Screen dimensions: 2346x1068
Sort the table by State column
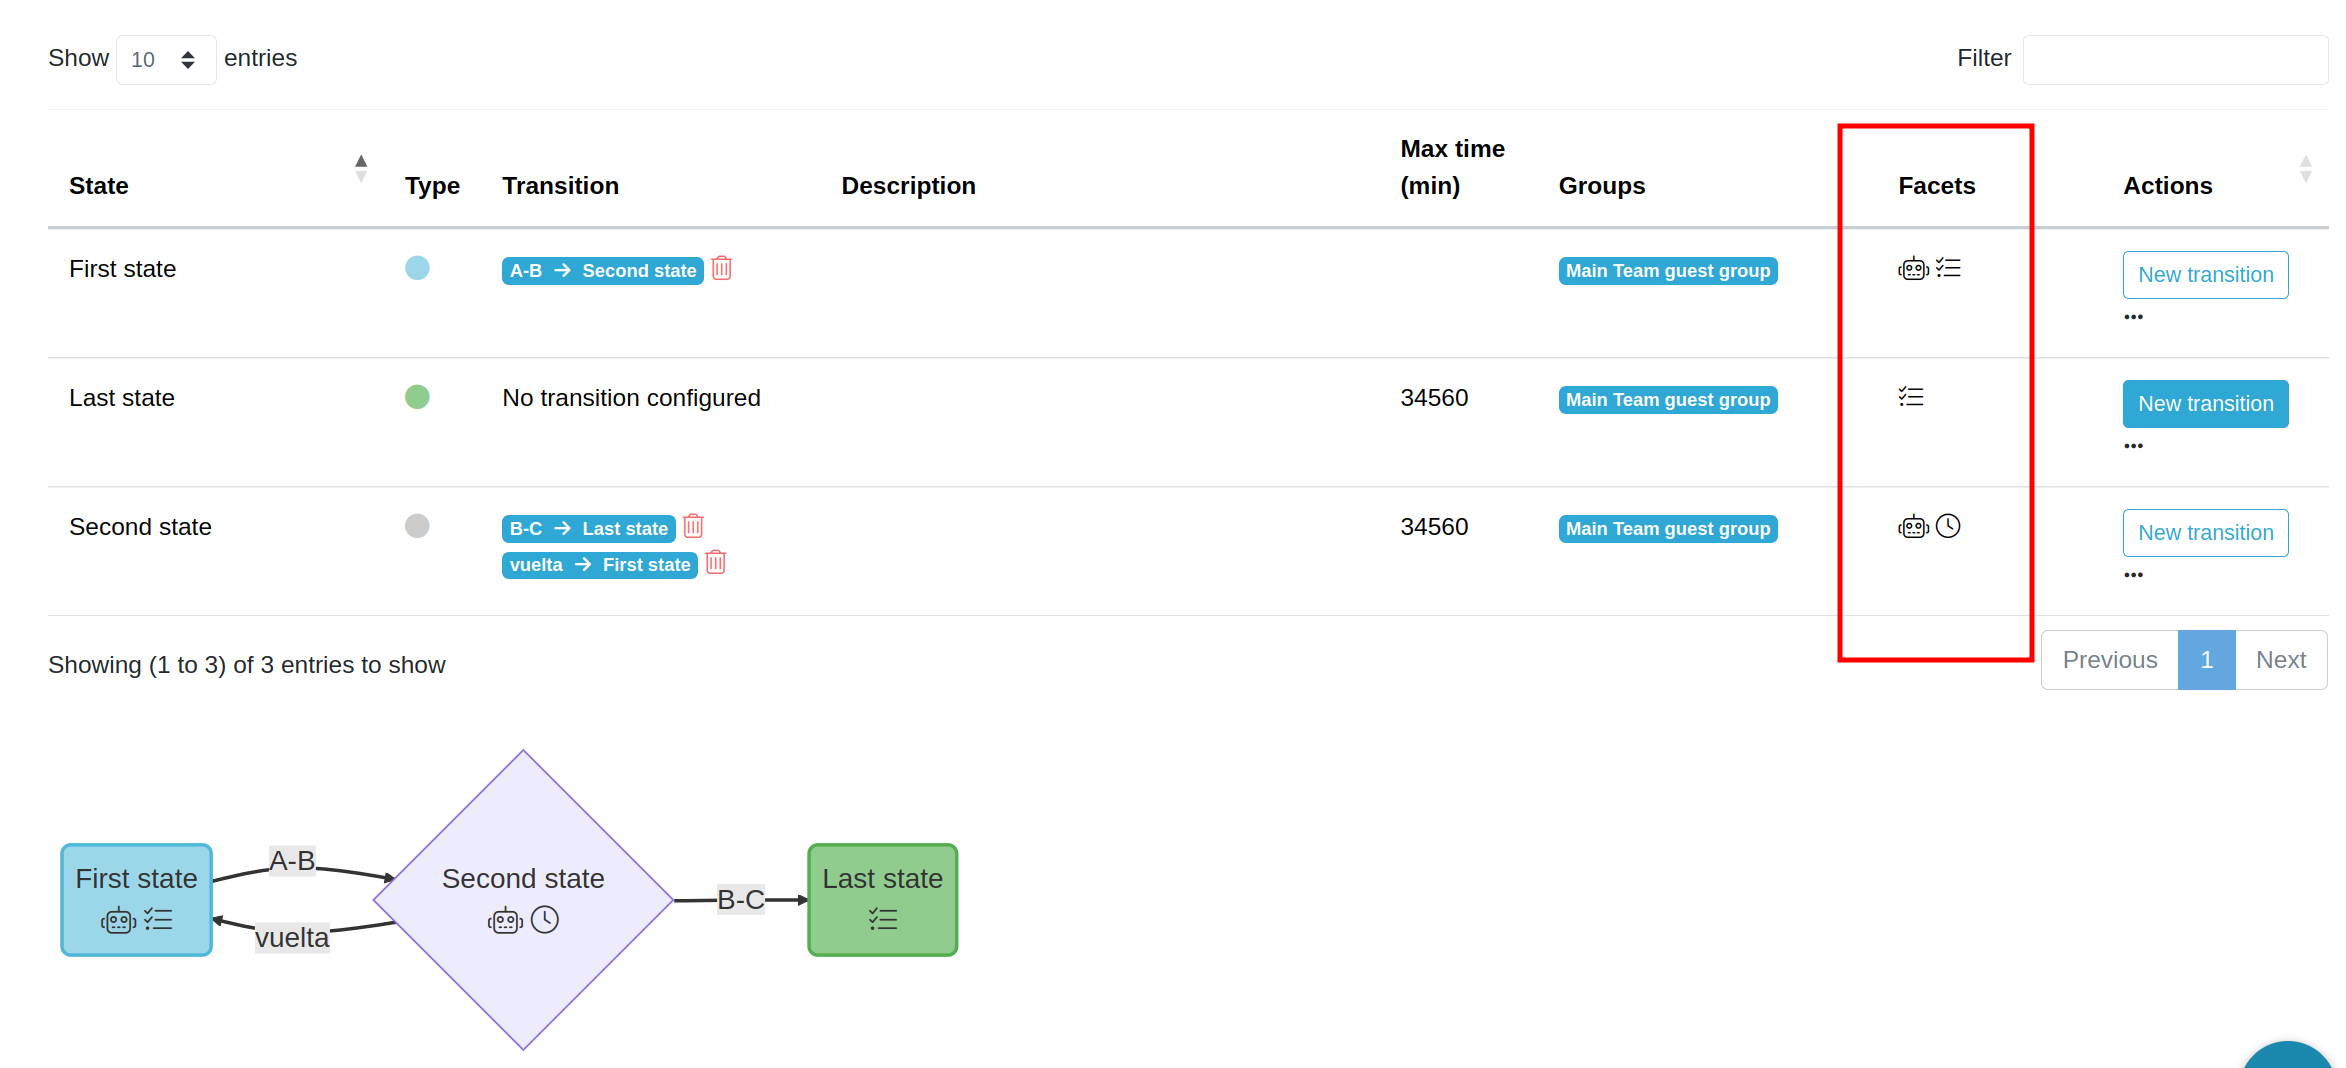pyautogui.click(x=361, y=169)
